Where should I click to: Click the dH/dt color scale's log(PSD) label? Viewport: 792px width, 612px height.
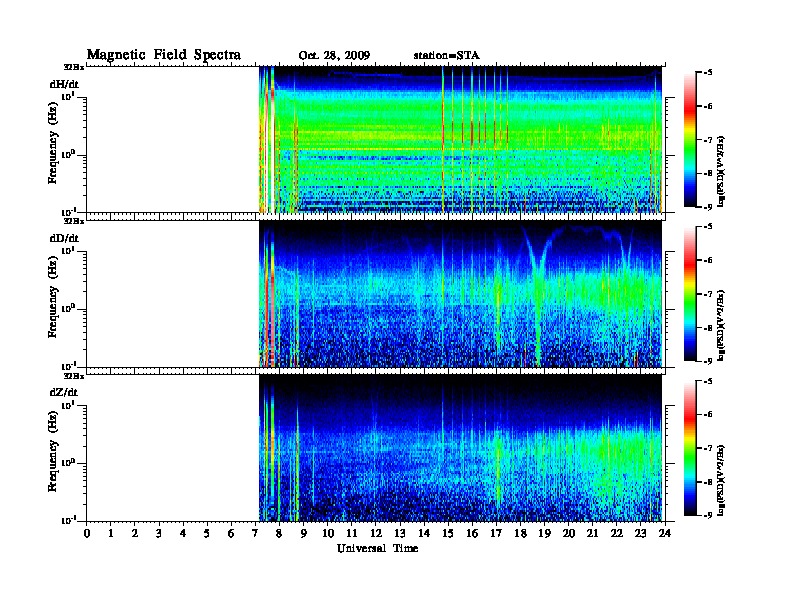click(721, 171)
